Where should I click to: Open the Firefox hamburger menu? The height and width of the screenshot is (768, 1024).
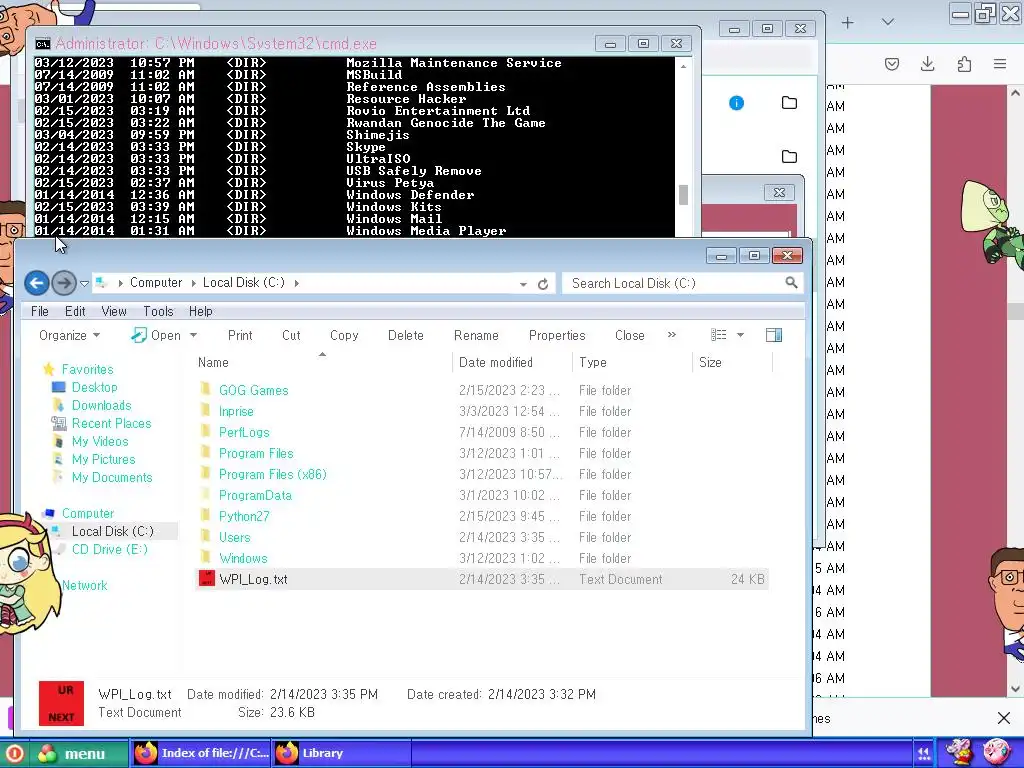pyautogui.click(x=1000, y=63)
